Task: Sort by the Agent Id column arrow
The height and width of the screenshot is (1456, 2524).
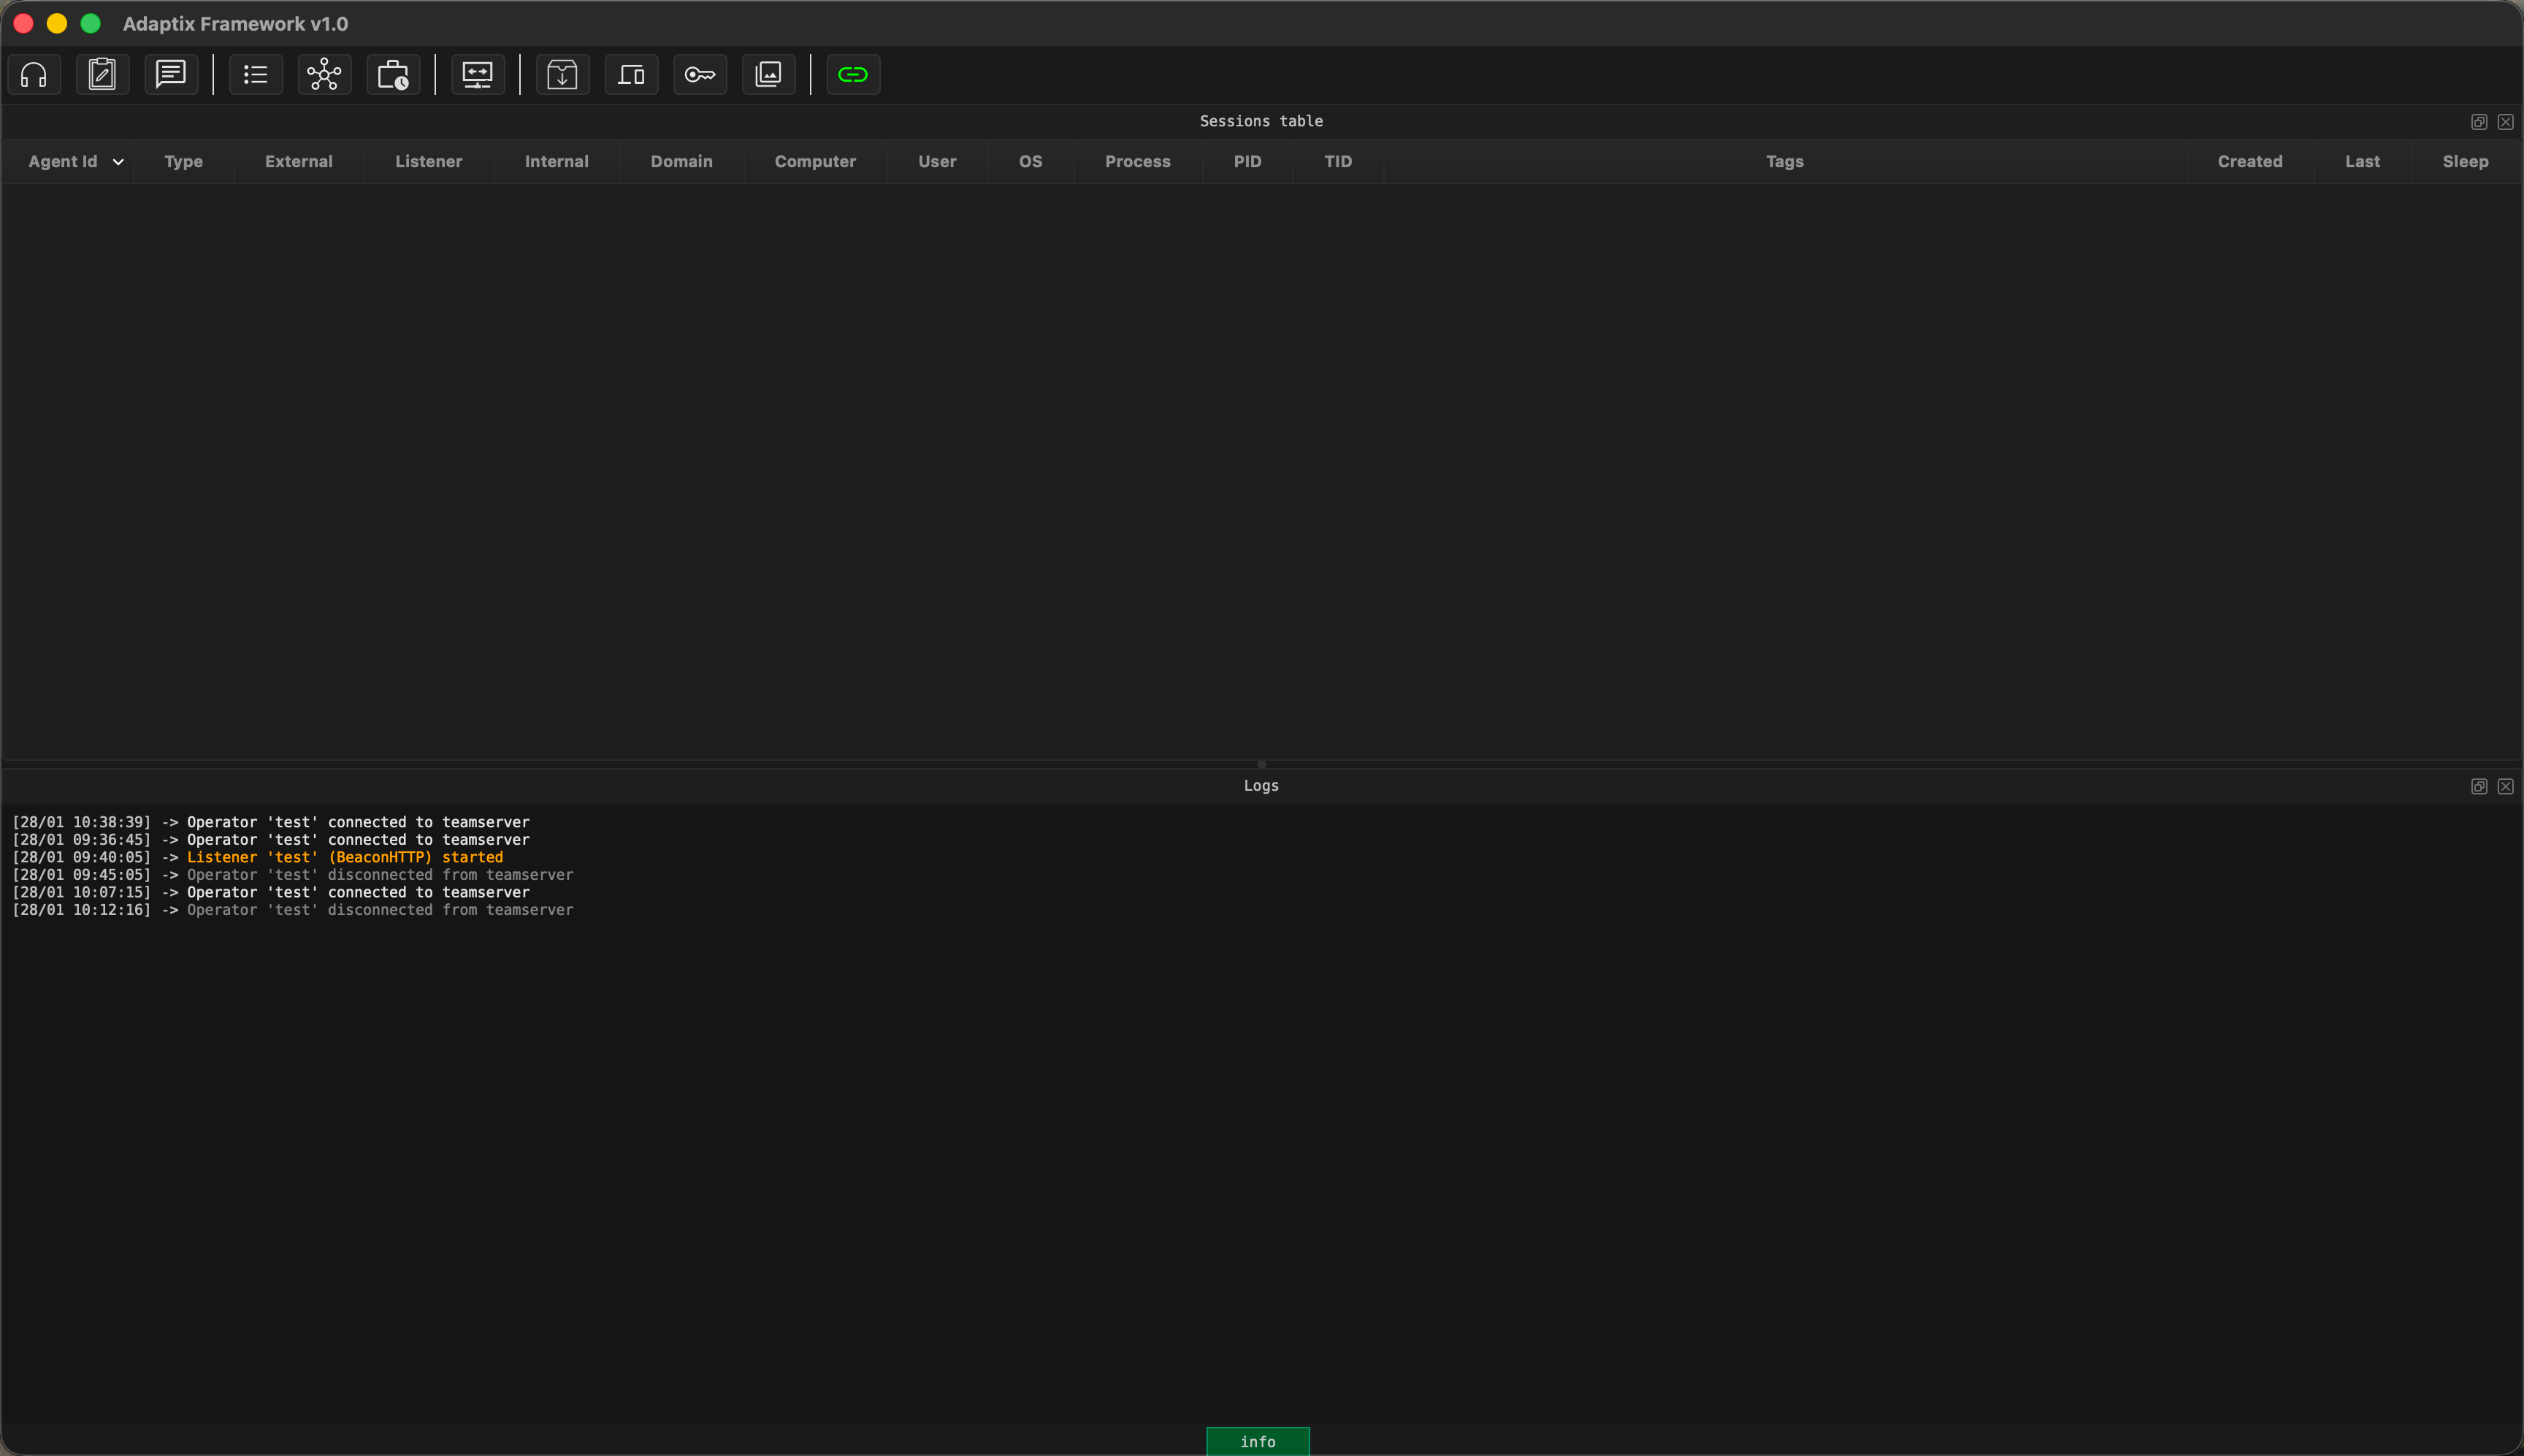Action: pyautogui.click(x=118, y=162)
